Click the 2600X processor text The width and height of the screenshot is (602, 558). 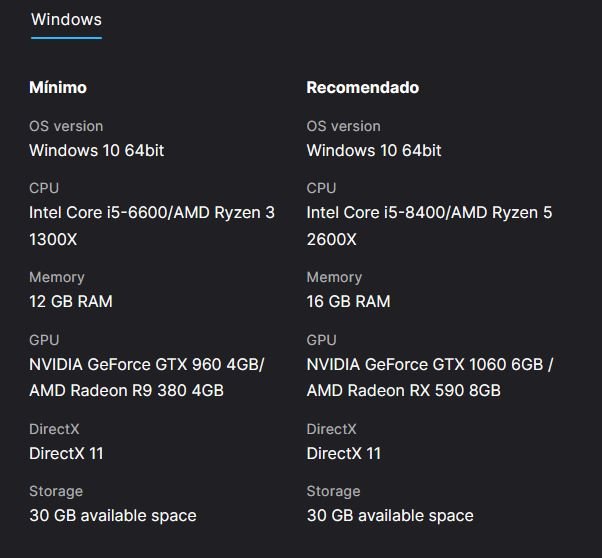[332, 240]
